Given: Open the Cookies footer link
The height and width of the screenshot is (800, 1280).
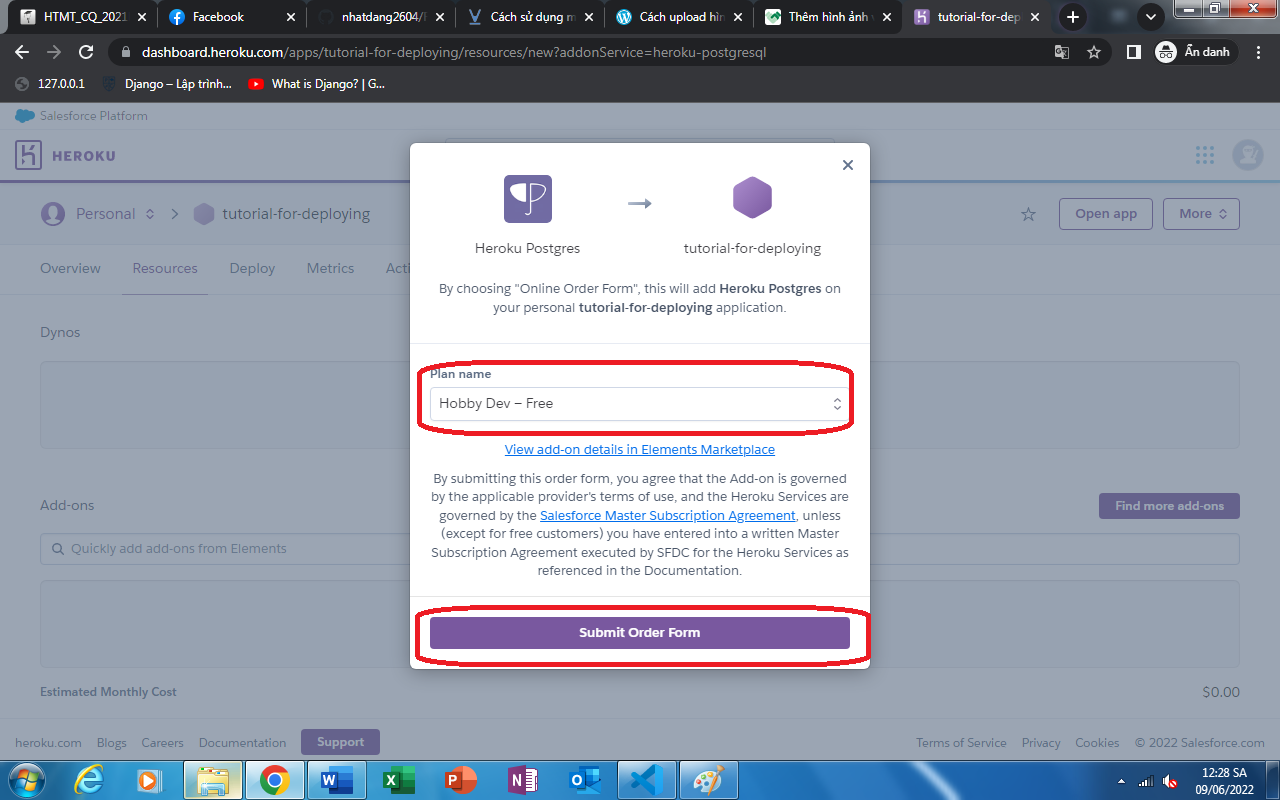Looking at the screenshot, I should (x=1097, y=743).
